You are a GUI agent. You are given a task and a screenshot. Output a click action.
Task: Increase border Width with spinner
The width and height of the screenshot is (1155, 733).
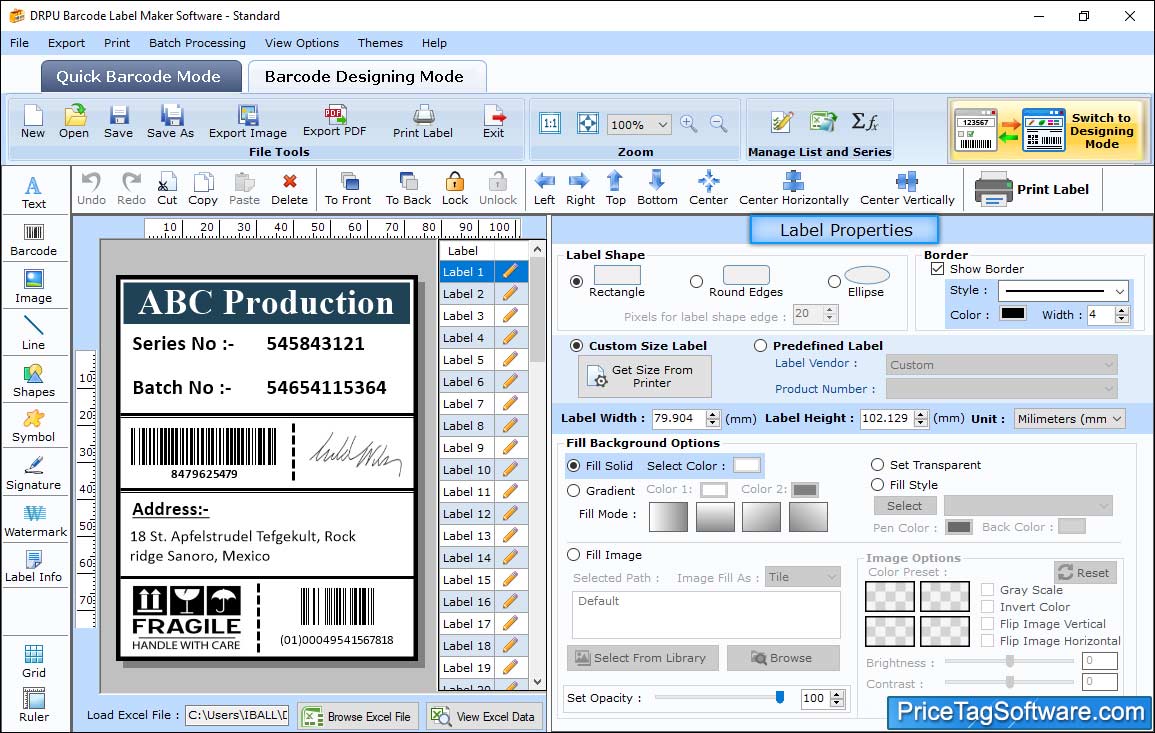click(1122, 311)
